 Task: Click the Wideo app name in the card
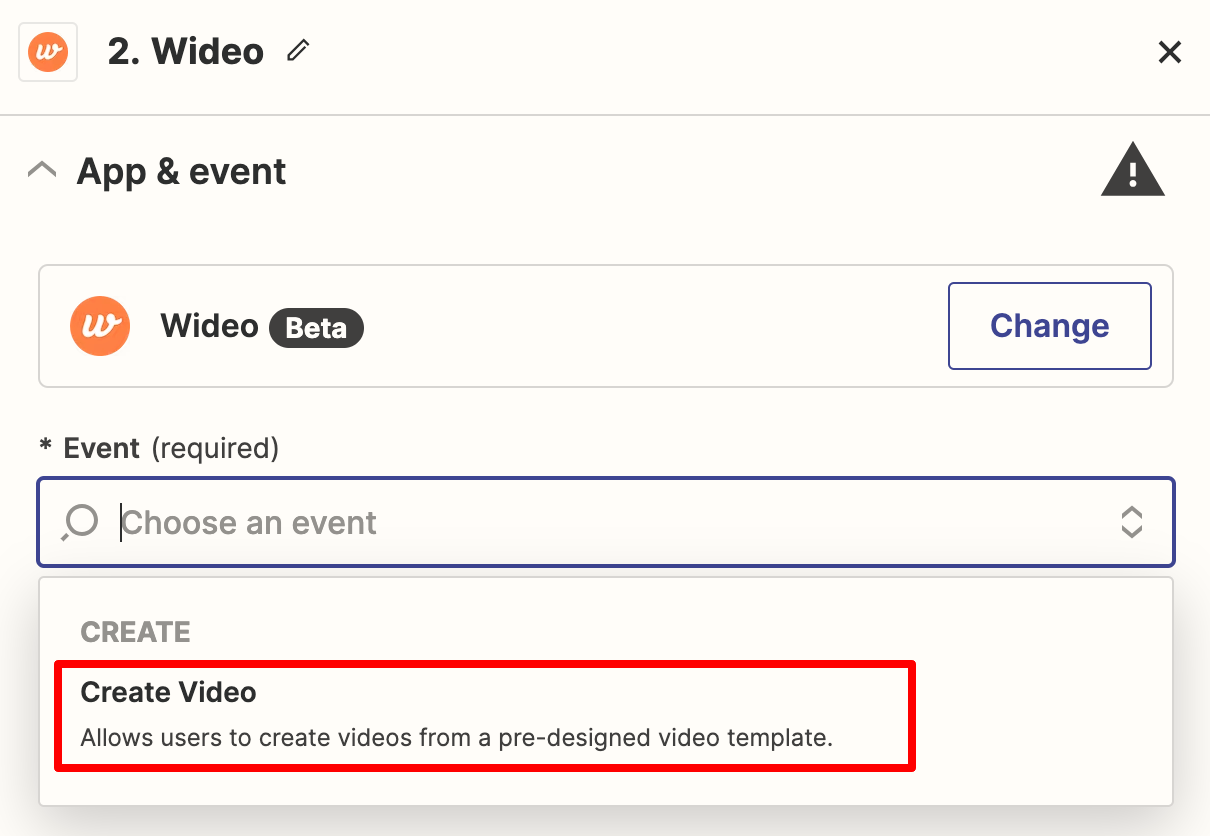pyautogui.click(x=209, y=326)
